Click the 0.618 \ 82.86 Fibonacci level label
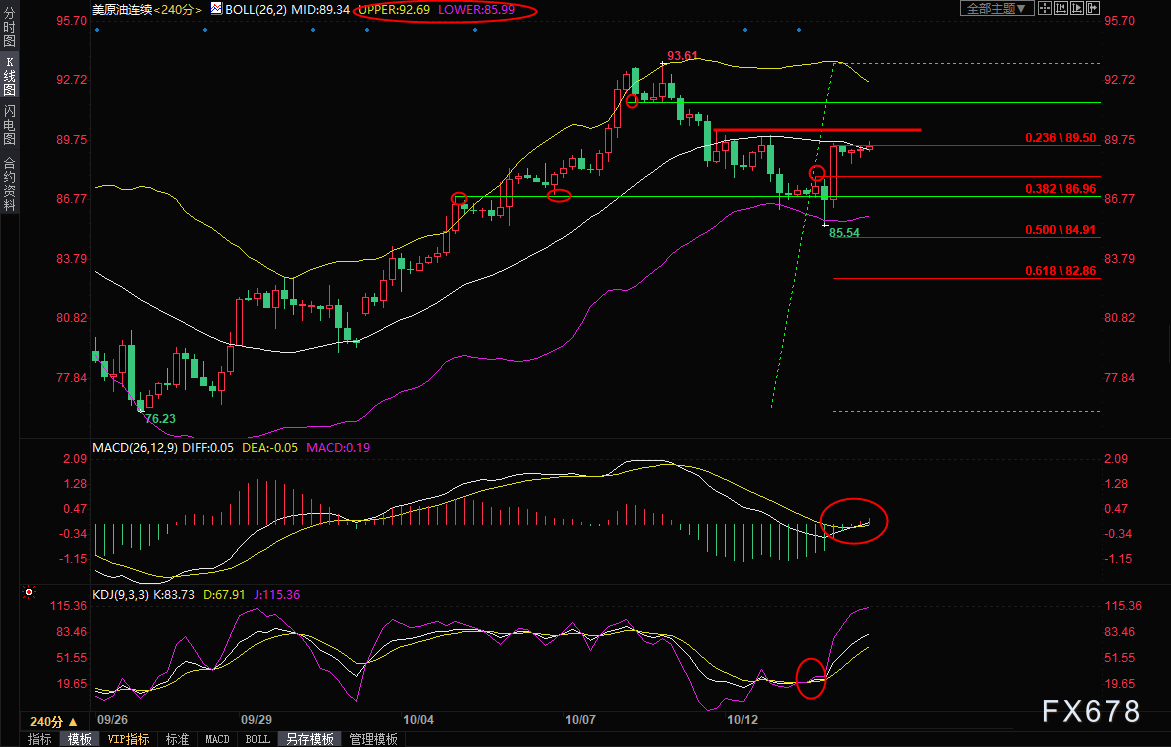This screenshot has width=1171, height=747. 1060,270
